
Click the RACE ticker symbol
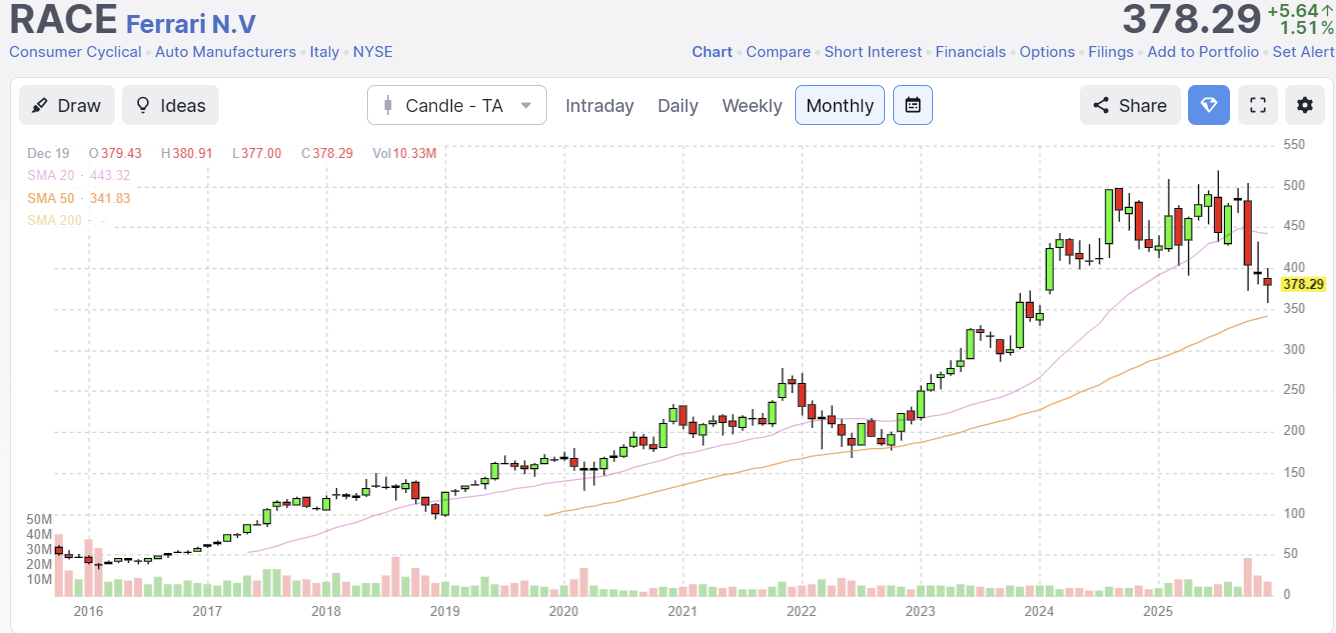click(63, 20)
